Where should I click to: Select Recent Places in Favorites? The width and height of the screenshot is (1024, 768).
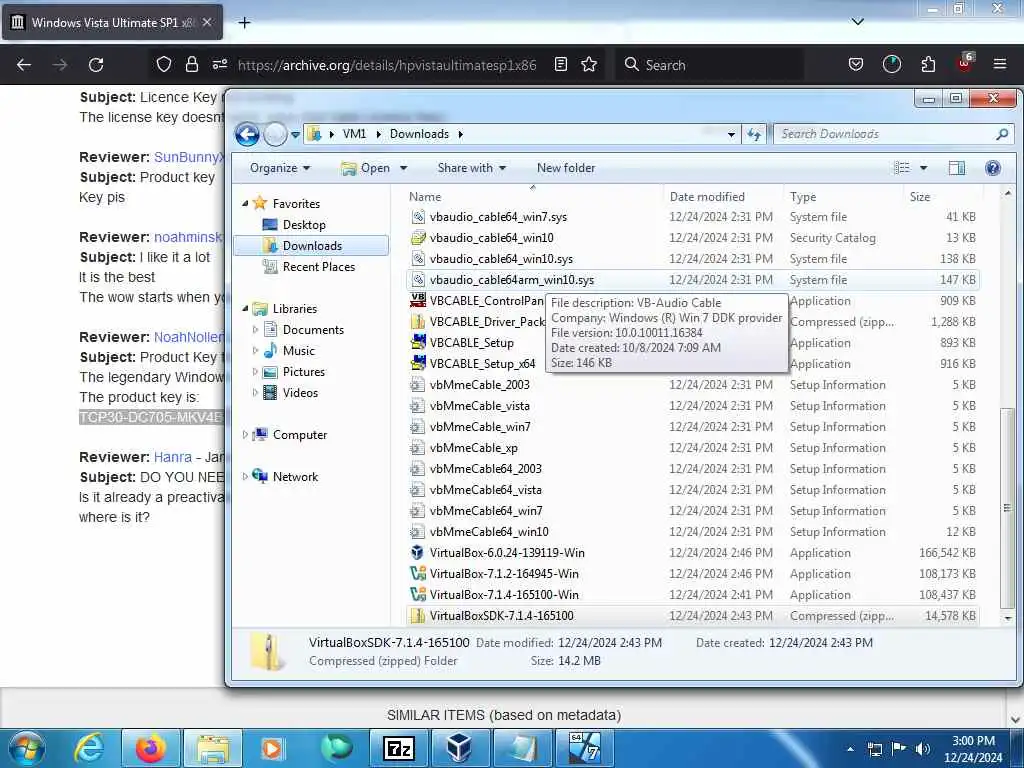click(319, 266)
